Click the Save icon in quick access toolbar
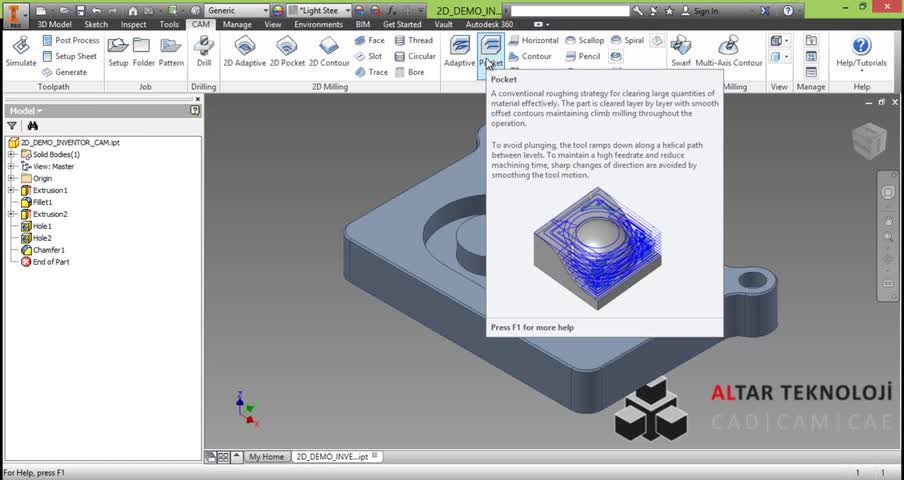 (81, 10)
